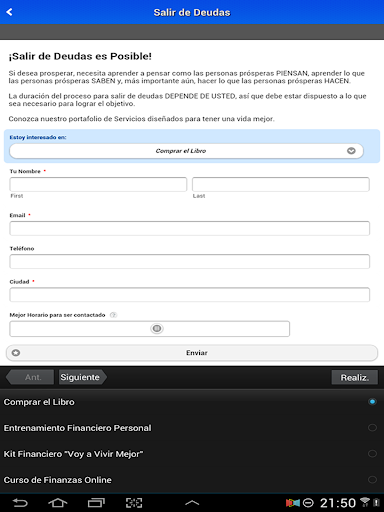
Task: Tap the star icon on Enviar button
Action: tap(16, 353)
